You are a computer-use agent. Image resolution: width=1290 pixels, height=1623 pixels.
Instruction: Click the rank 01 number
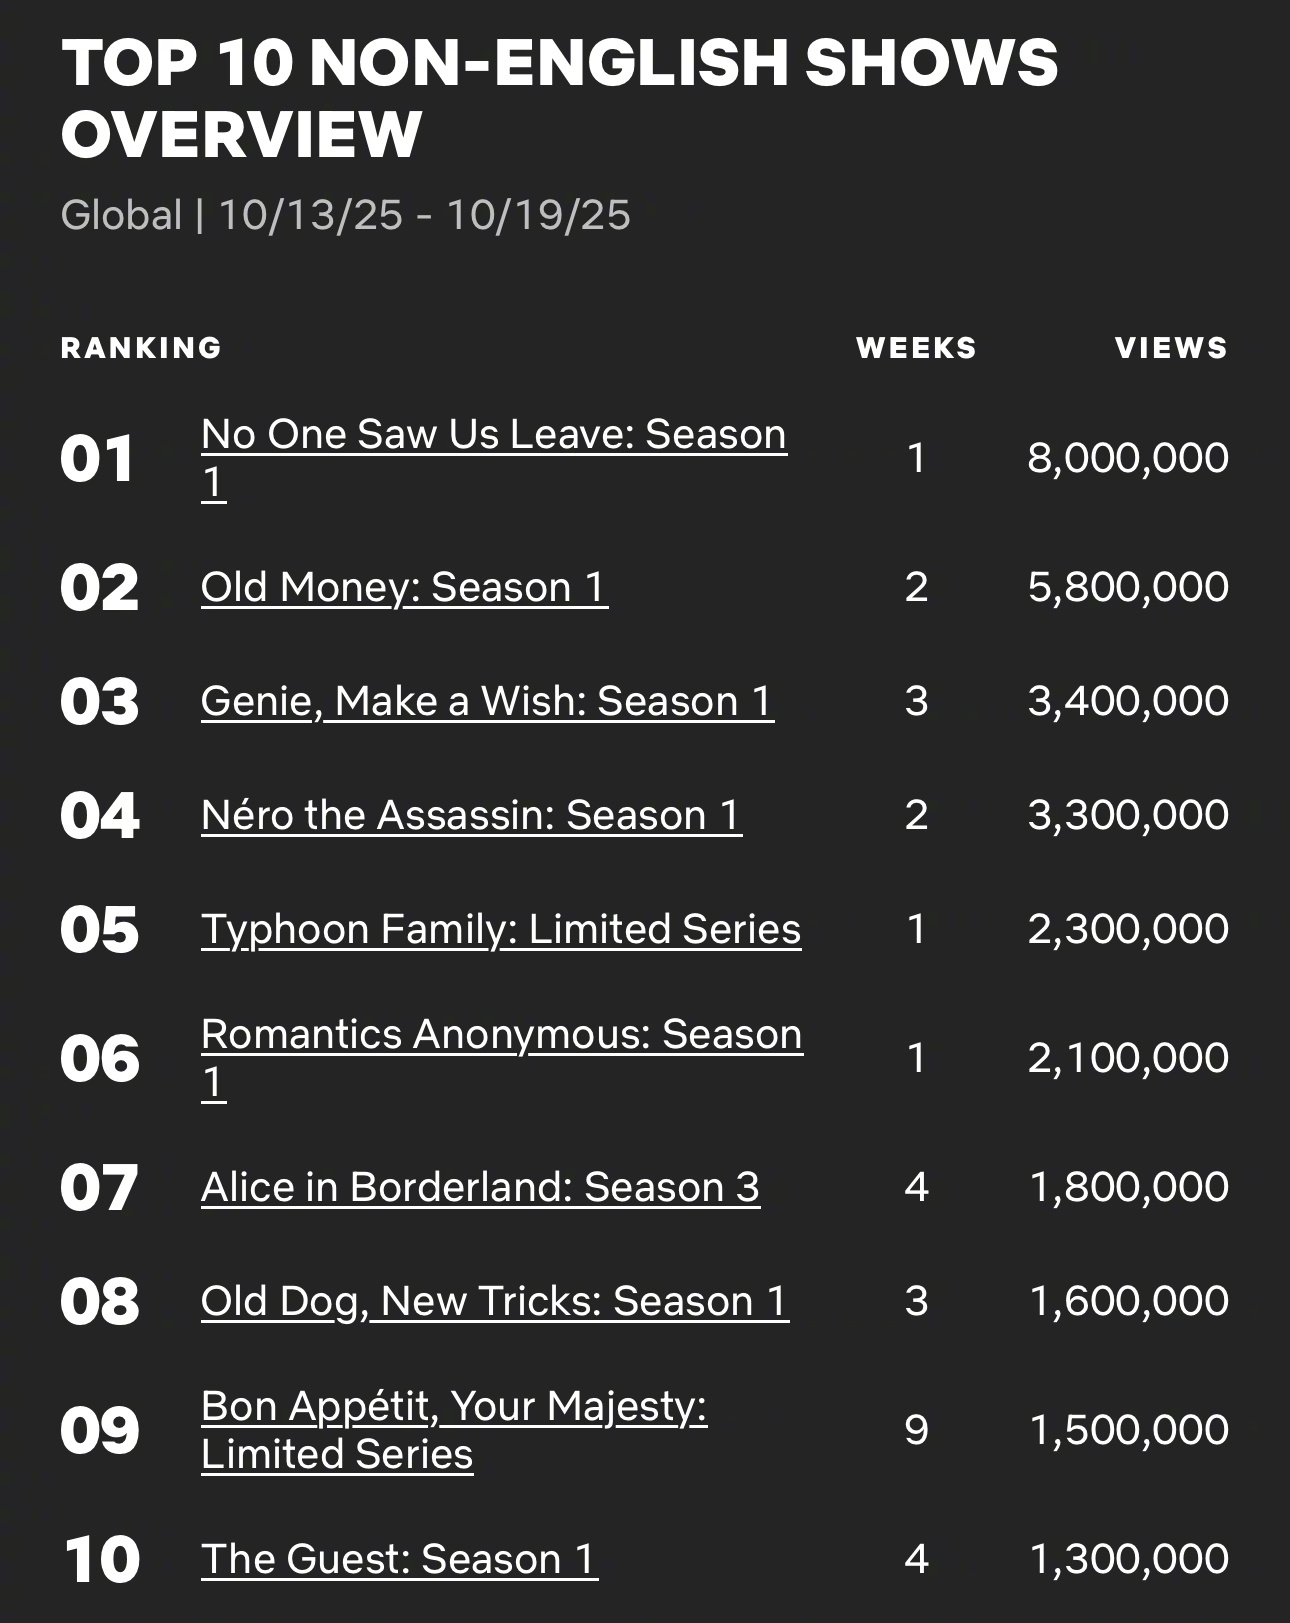click(97, 459)
